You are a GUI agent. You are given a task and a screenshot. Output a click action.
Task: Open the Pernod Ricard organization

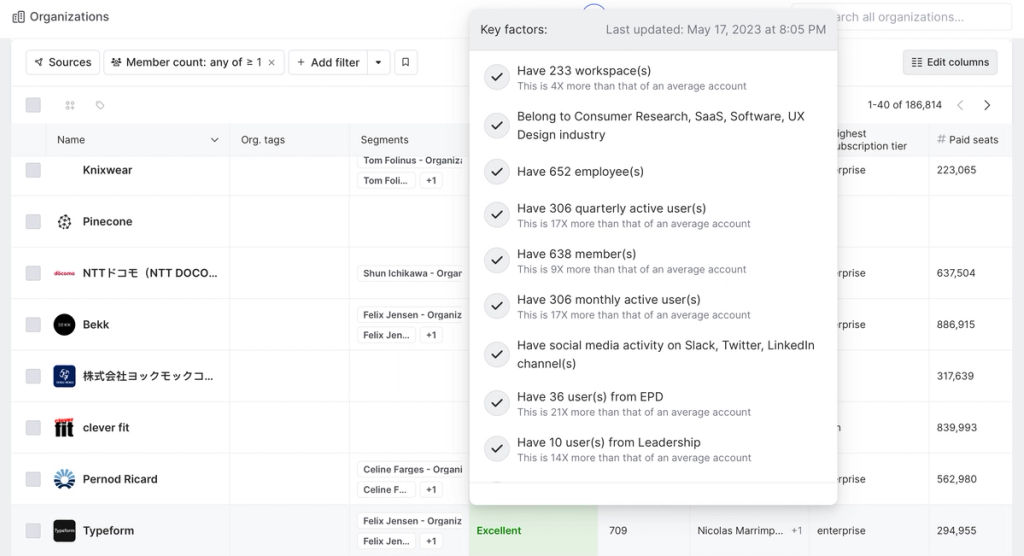(x=120, y=480)
